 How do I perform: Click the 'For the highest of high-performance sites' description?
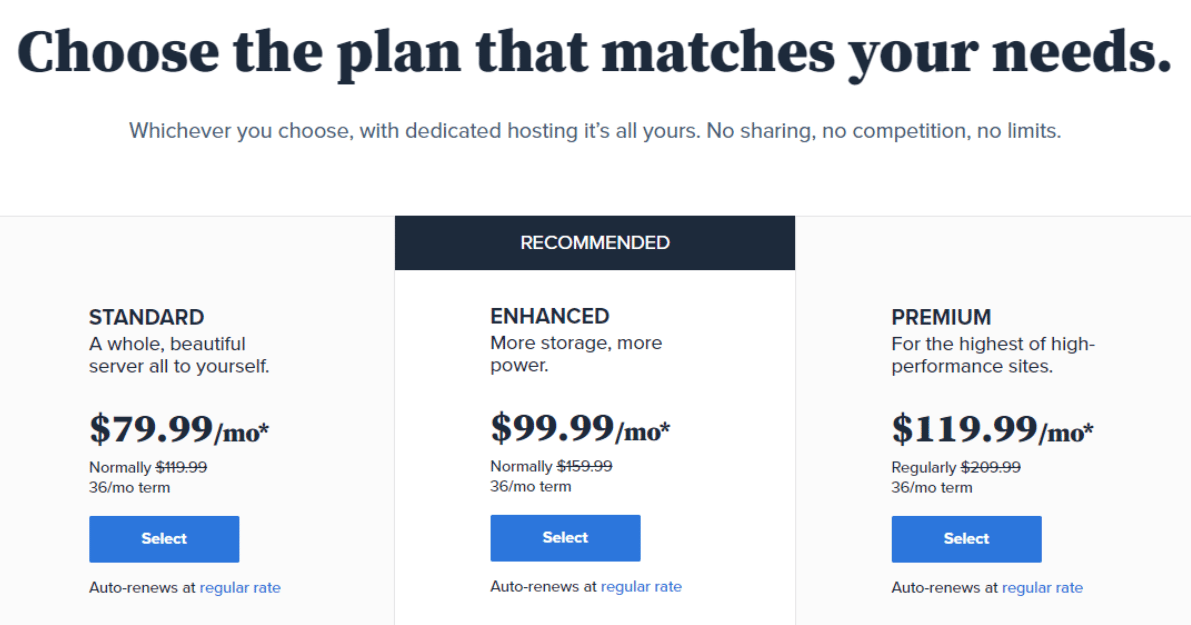pos(992,355)
